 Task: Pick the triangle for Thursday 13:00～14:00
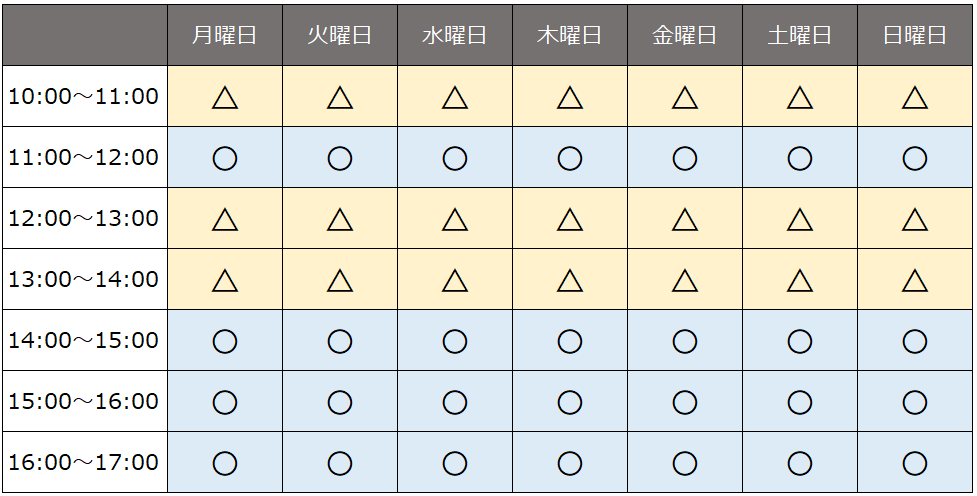570,280
